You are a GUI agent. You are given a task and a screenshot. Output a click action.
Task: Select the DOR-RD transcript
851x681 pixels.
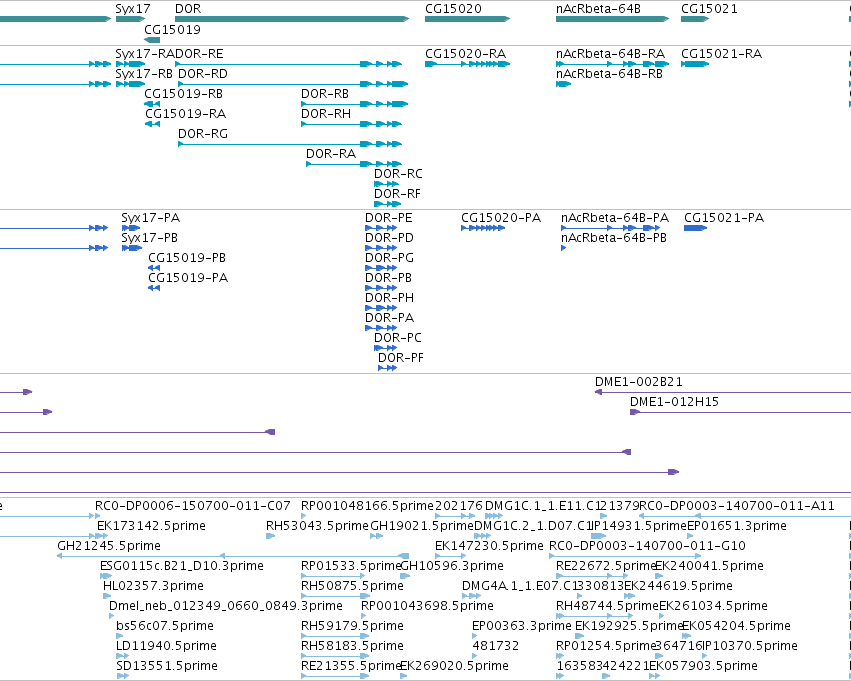click(x=293, y=84)
